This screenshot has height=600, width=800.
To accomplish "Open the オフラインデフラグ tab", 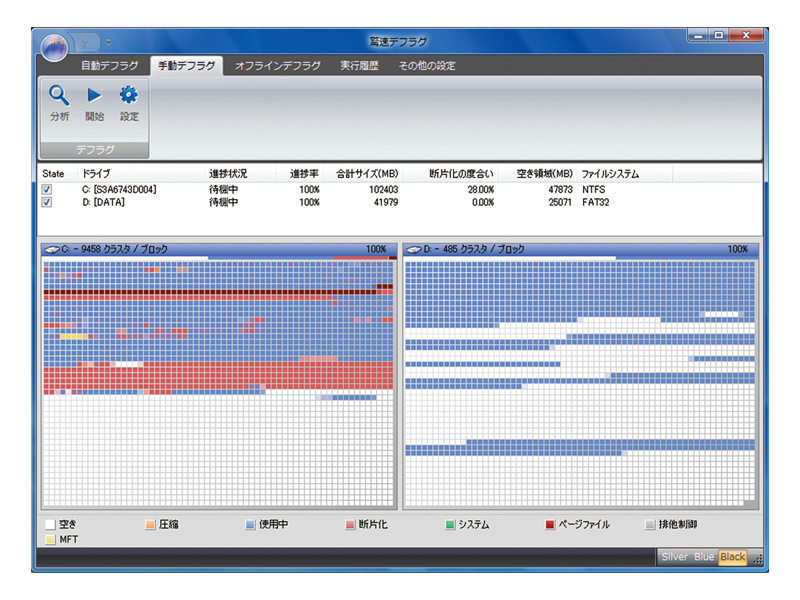I will tap(277, 66).
